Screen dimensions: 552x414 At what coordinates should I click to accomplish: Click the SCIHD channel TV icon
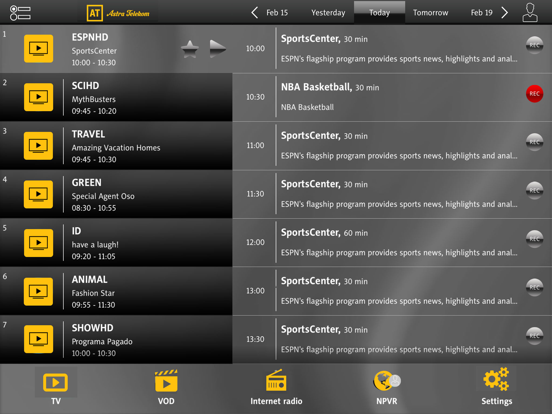(38, 97)
